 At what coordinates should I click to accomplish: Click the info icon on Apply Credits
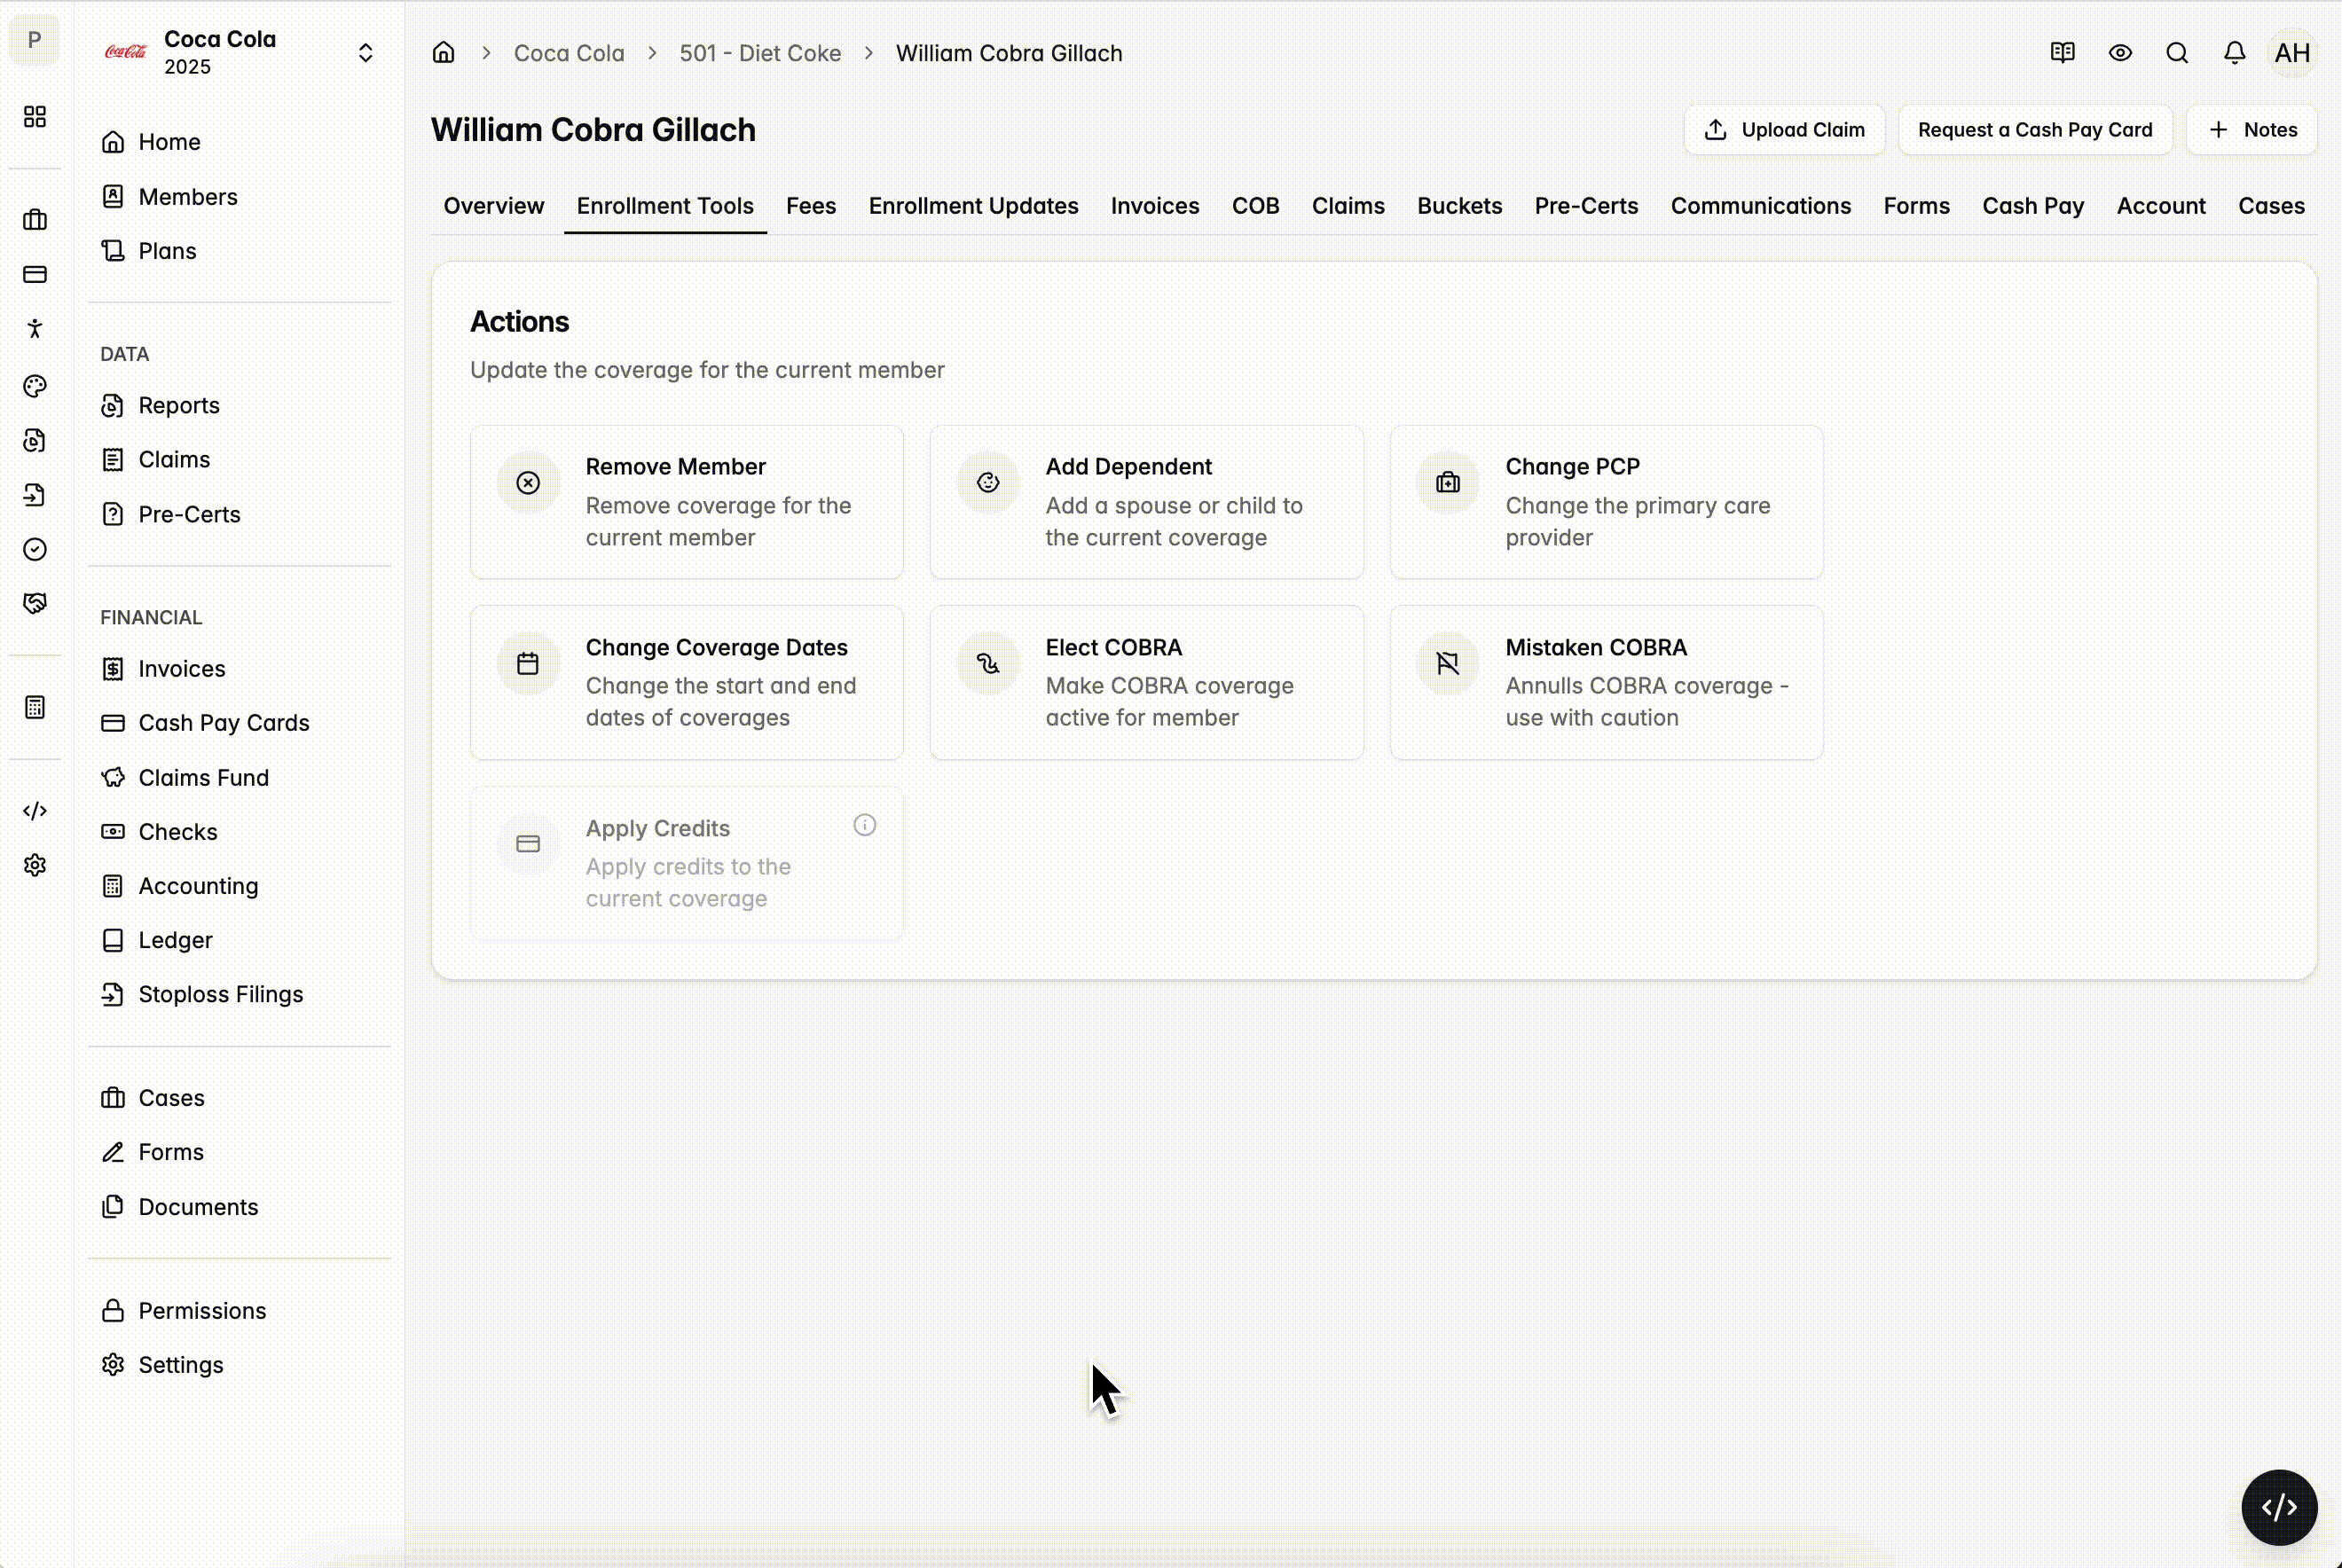[864, 825]
